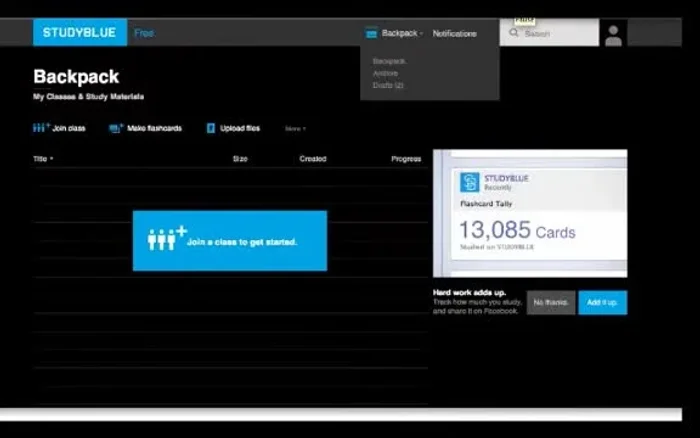Click the Make flashcards card icon
This screenshot has height=438, width=700.
[116, 128]
